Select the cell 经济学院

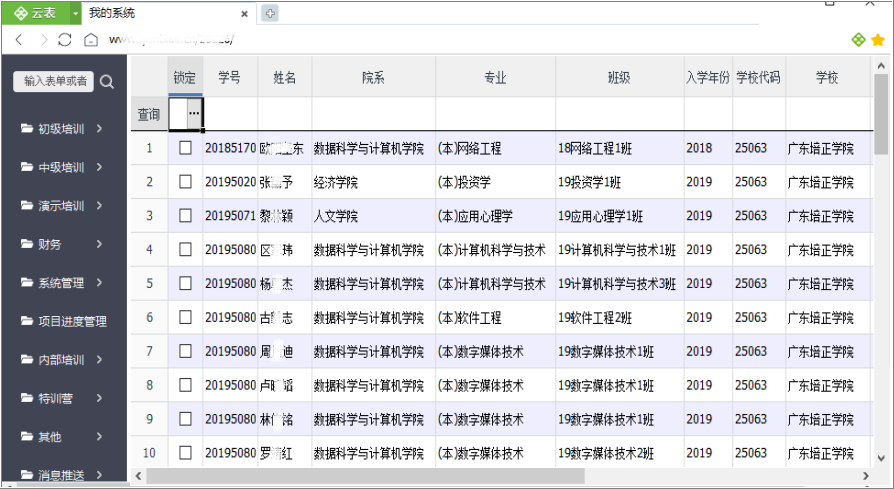tap(373, 182)
